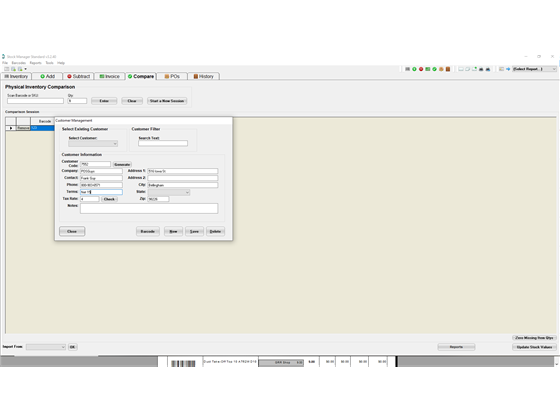
Task: Click the brown book History icon in the toolbar
Action: coord(448,69)
